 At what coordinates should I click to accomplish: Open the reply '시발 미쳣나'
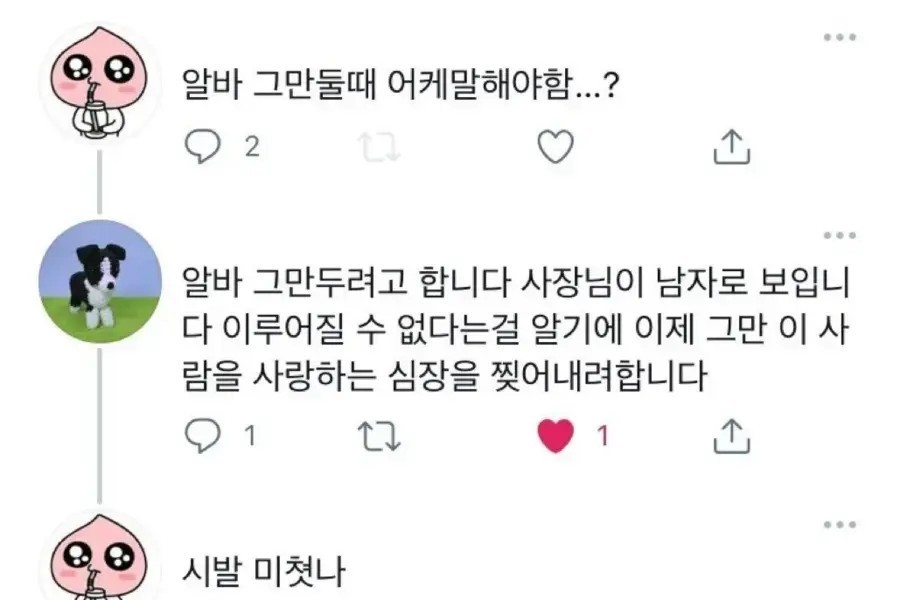[264, 572]
